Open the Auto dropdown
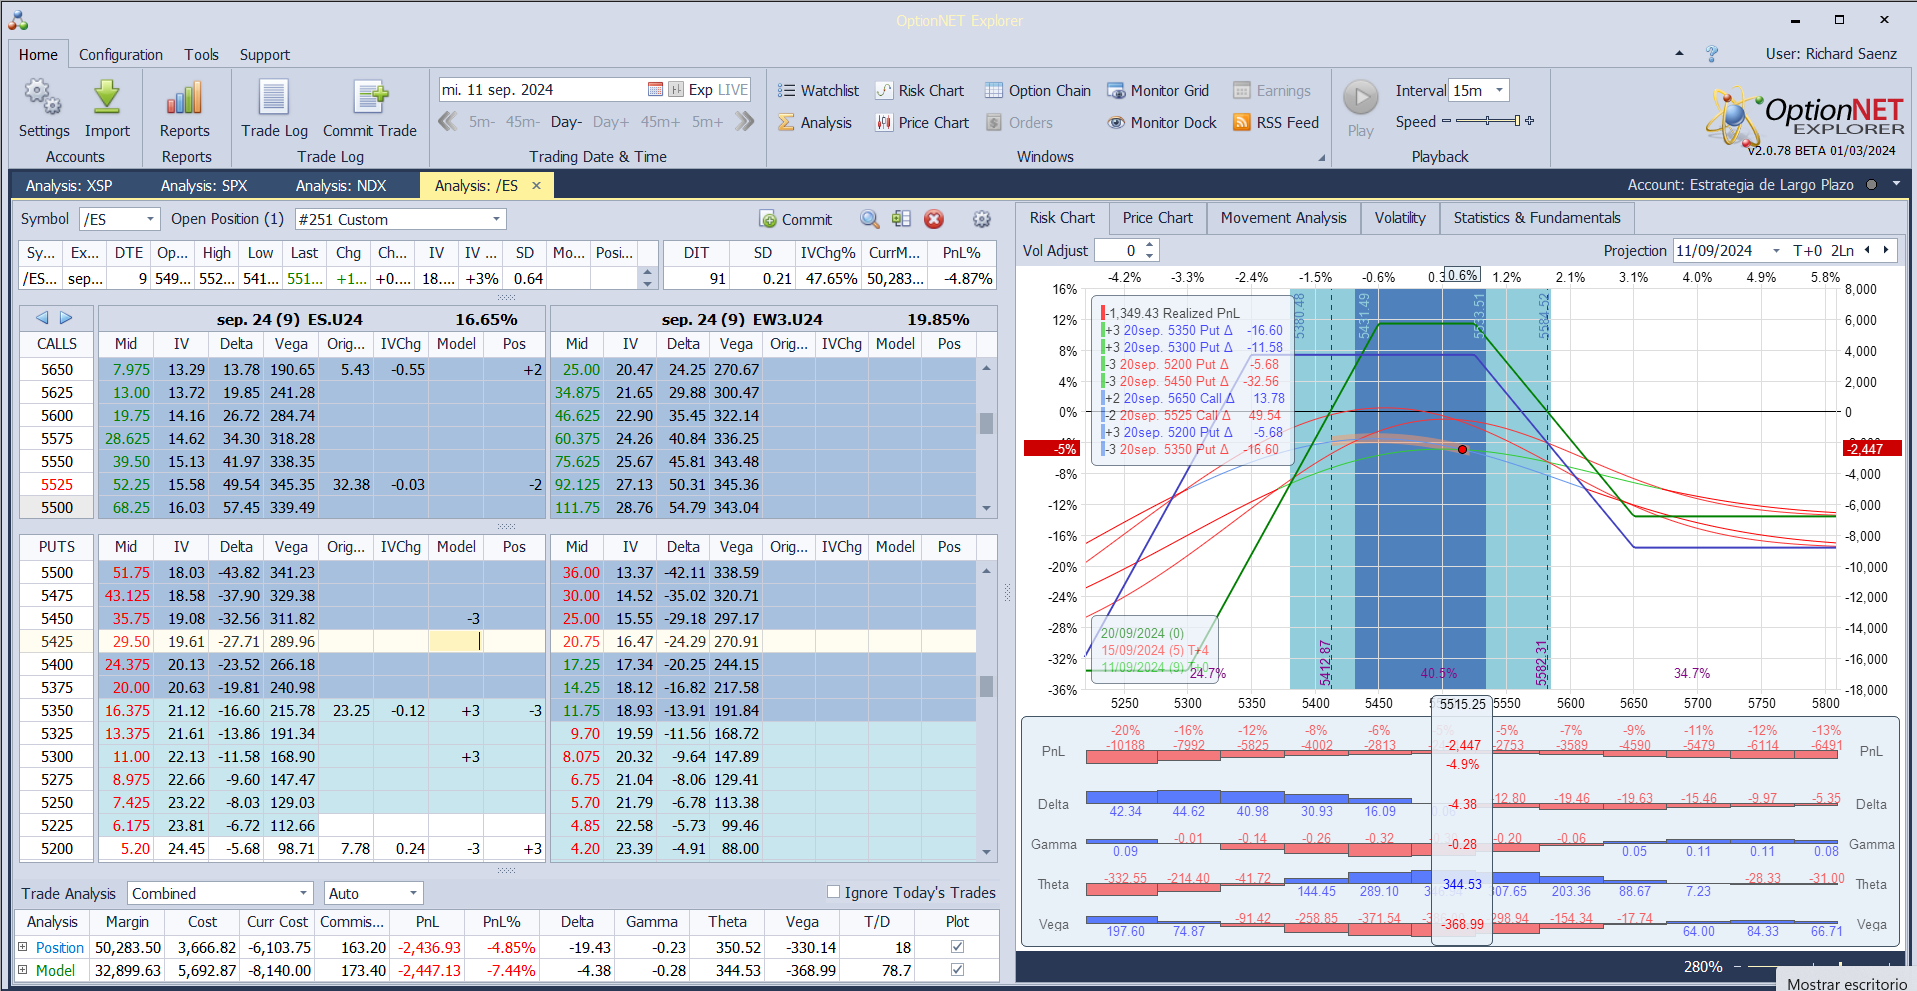Screen dimensions: 1917x991 (x=413, y=893)
